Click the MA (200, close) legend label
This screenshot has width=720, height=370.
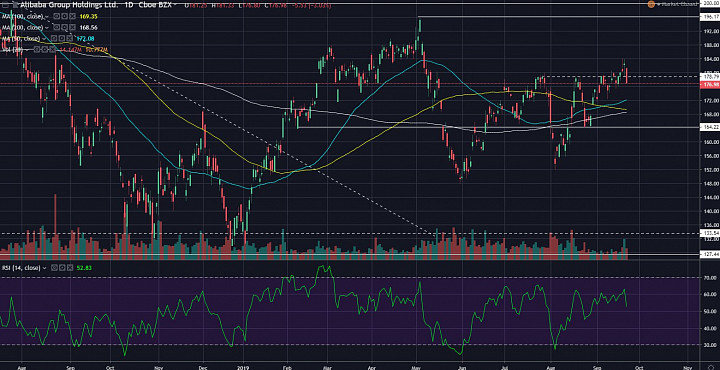(22, 27)
